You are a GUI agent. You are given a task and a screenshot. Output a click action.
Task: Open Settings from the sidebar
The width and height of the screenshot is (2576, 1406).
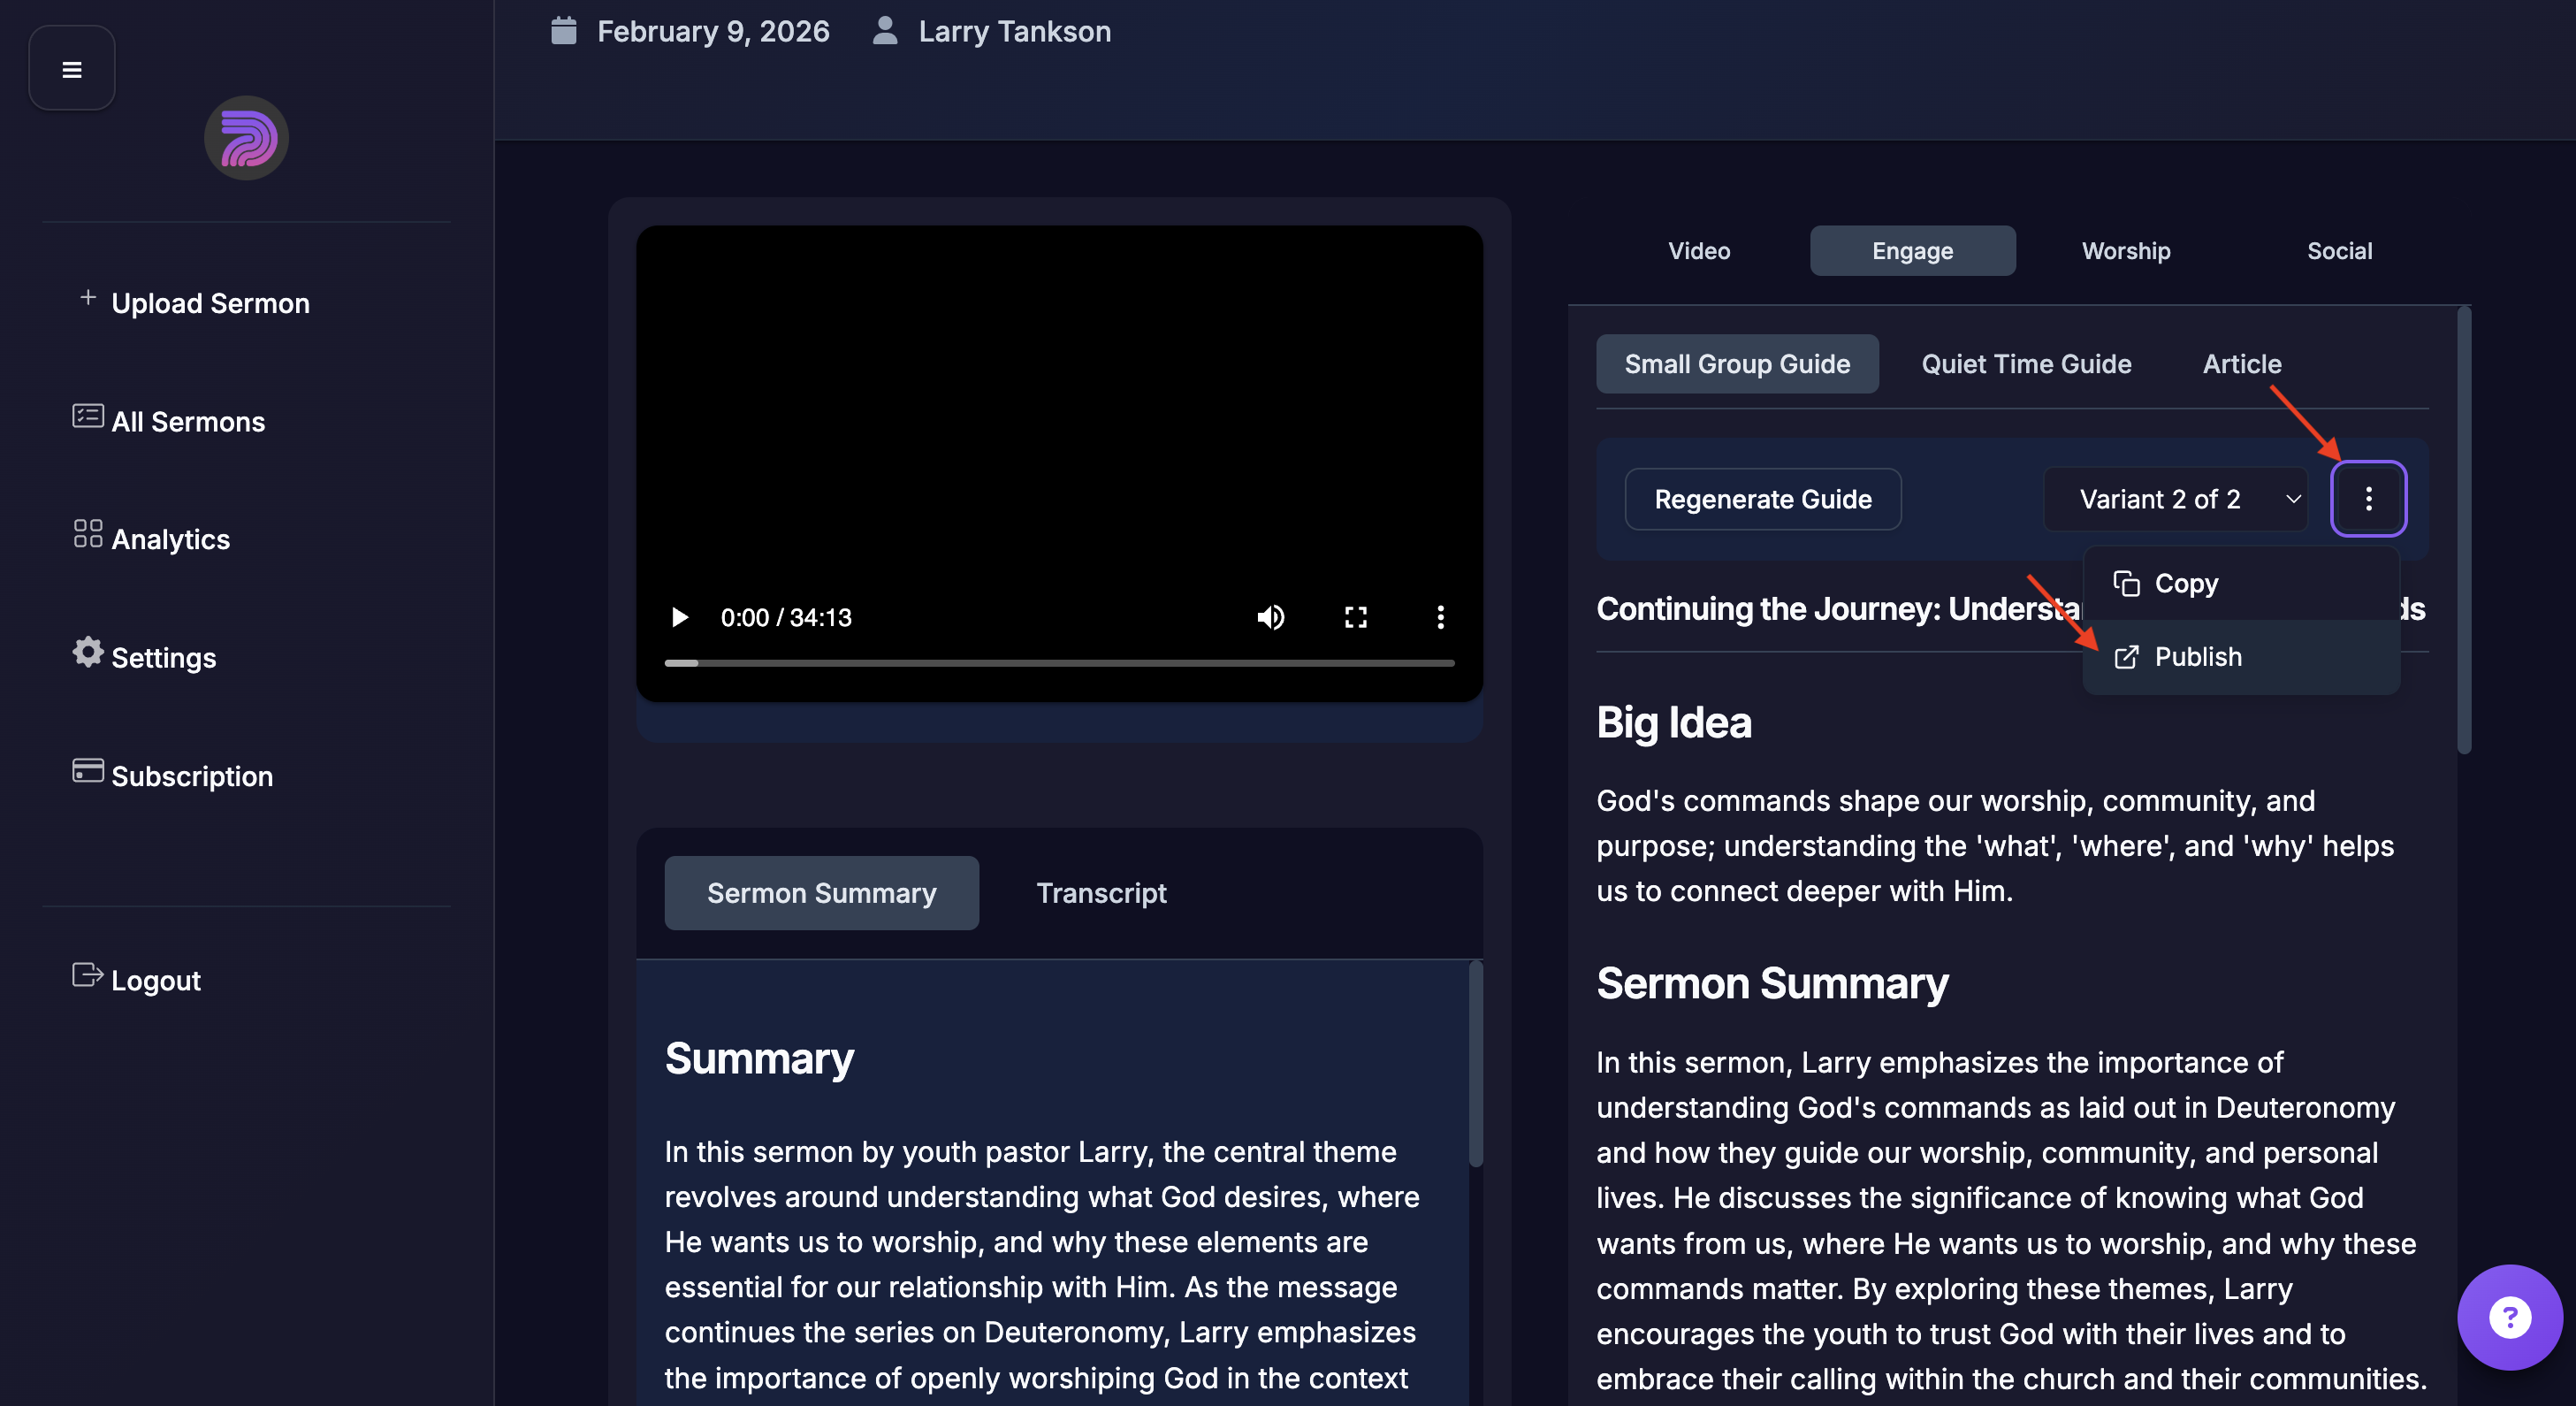point(163,657)
